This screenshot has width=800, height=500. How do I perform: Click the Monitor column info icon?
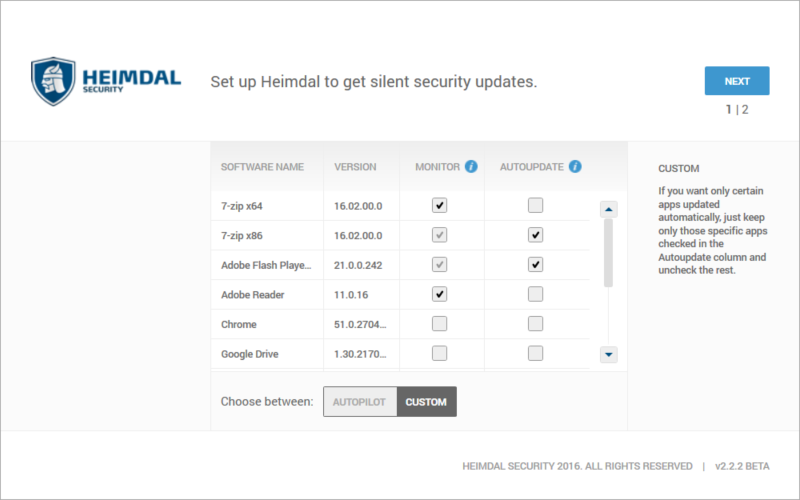471,166
